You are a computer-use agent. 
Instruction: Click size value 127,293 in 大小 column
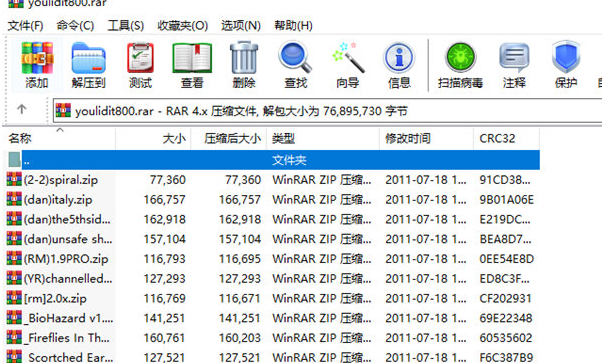click(x=165, y=278)
